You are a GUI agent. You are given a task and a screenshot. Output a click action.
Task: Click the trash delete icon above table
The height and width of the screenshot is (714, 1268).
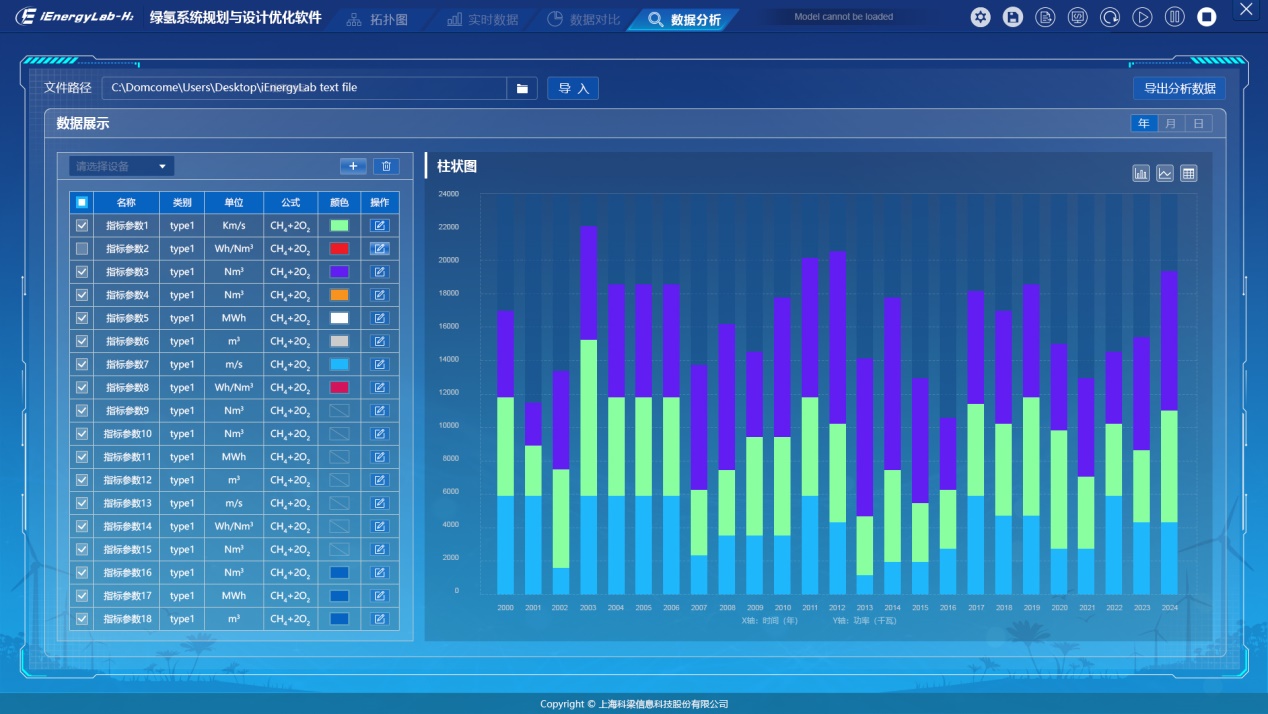click(x=387, y=166)
